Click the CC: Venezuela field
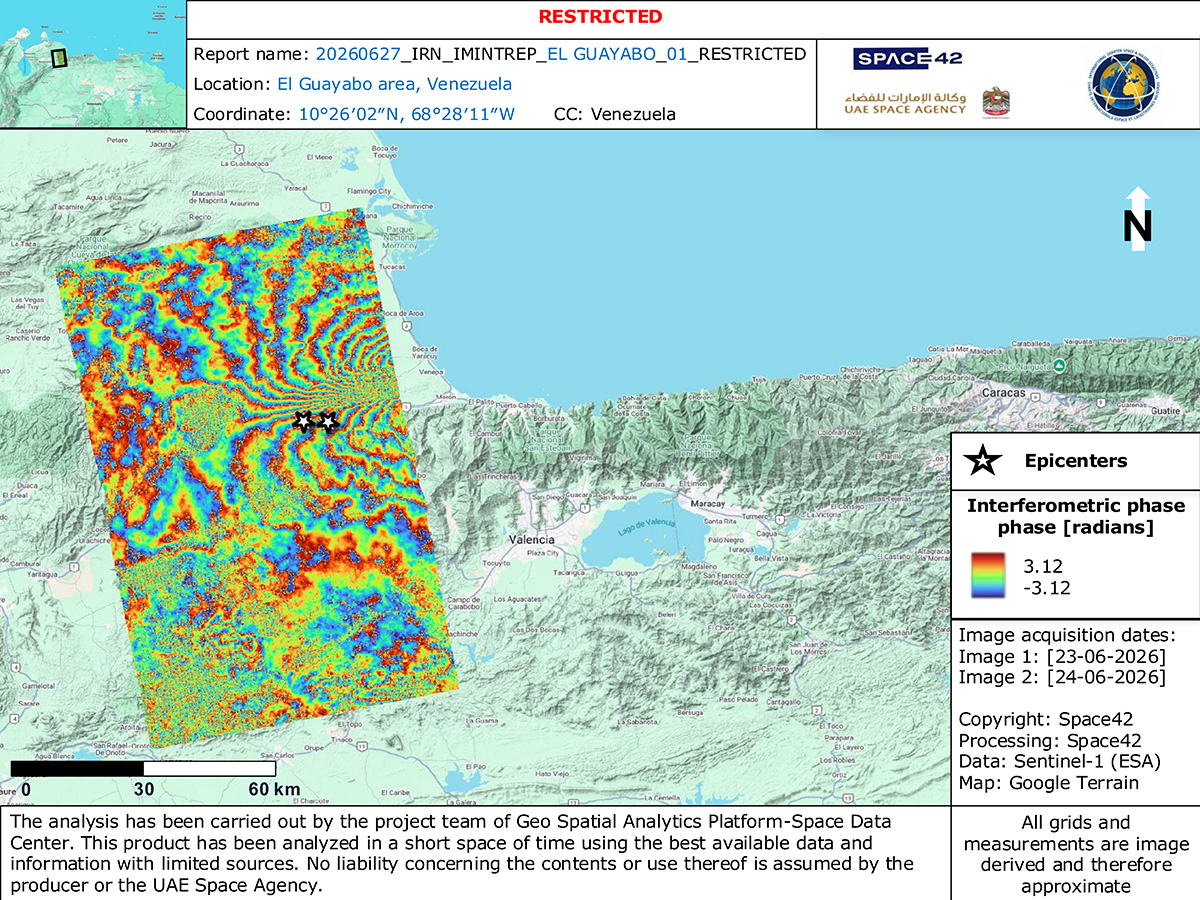 coord(614,114)
